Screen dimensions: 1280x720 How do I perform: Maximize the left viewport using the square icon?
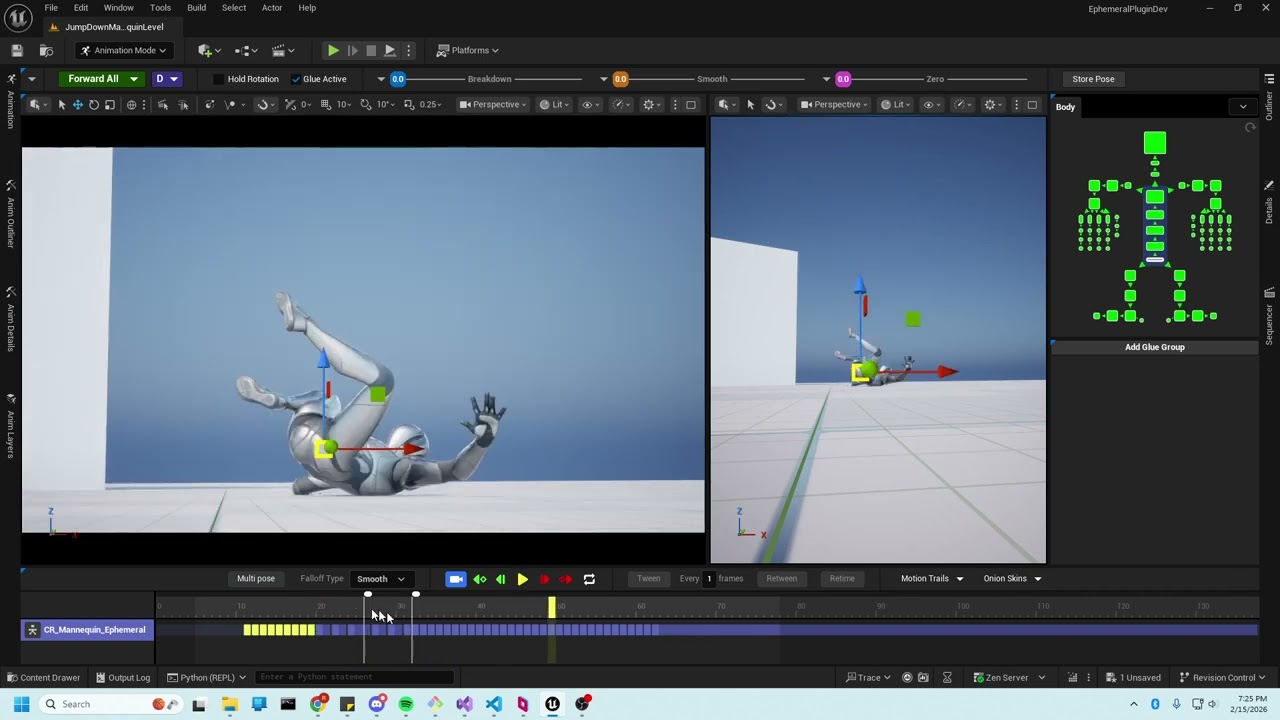(x=690, y=104)
